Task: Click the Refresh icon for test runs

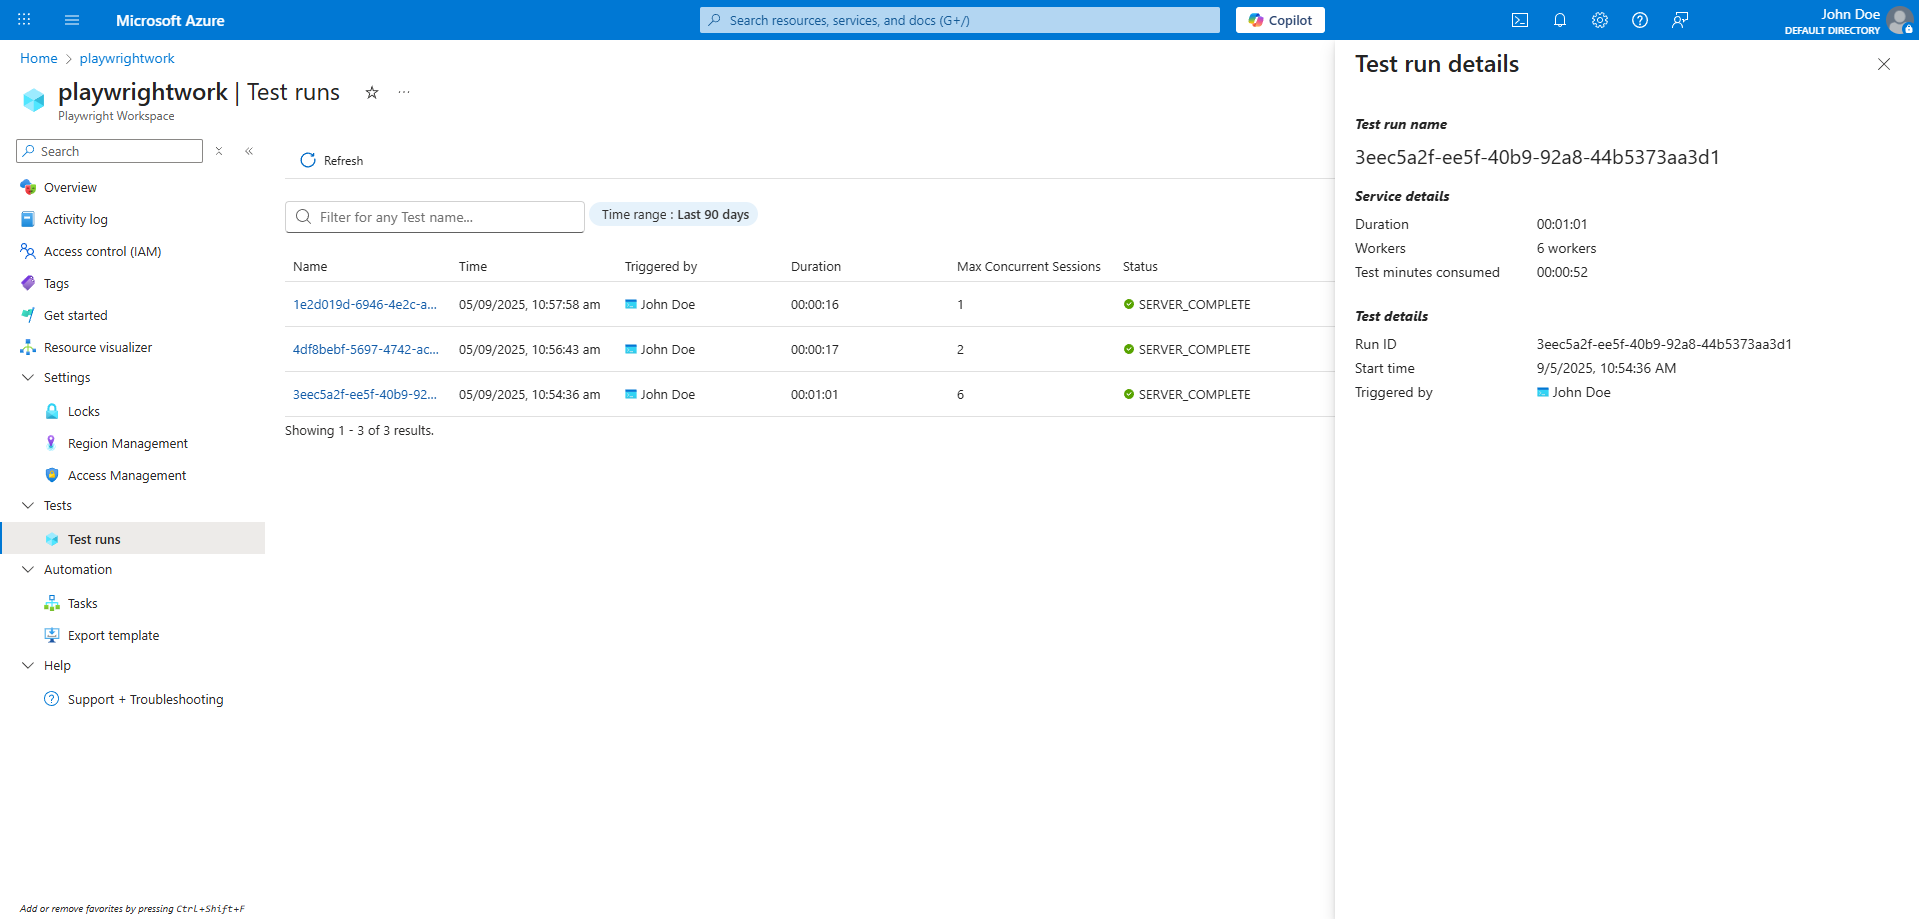Action: pos(308,160)
